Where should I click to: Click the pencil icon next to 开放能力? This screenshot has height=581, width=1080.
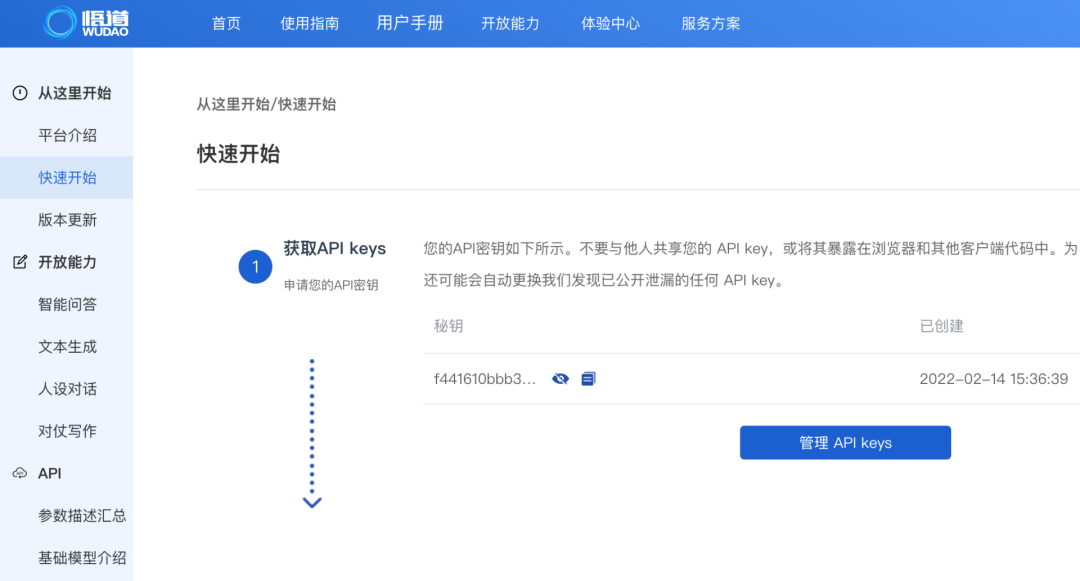22,258
